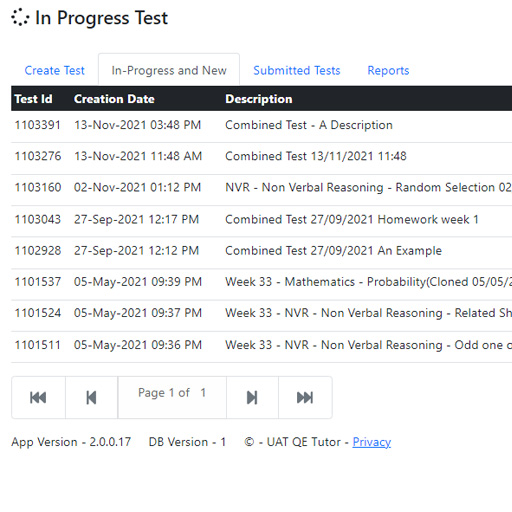The height and width of the screenshot is (512, 512).
Task: Go to first page of results
Action: coord(38,397)
